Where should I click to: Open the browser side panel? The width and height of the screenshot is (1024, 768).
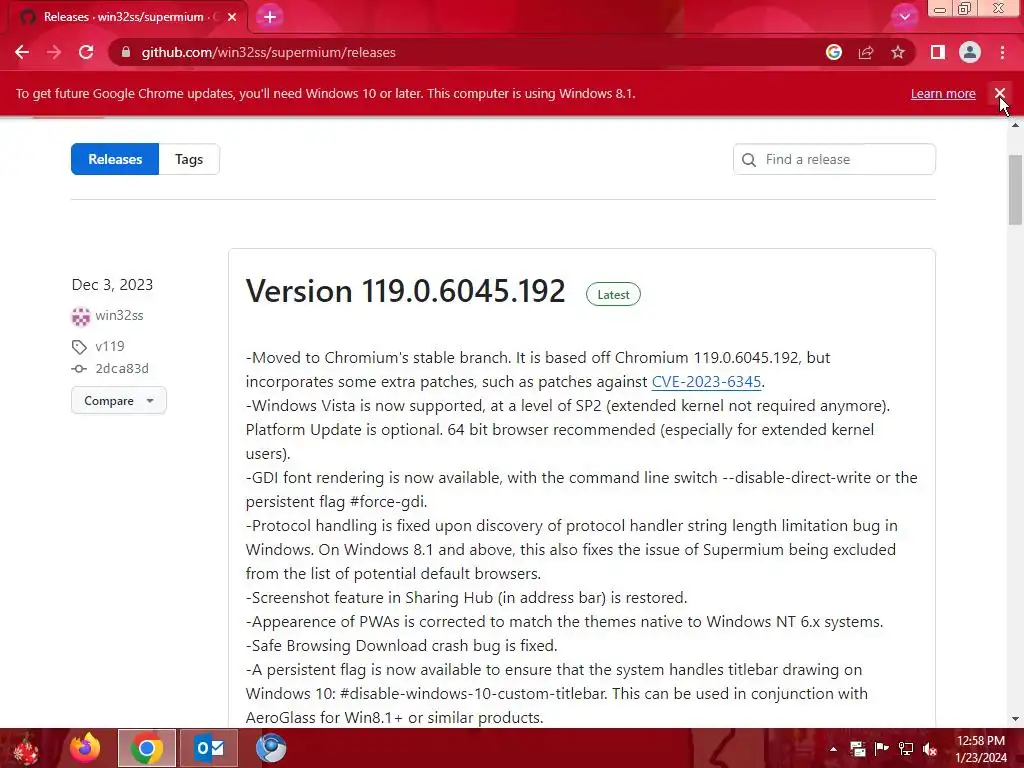(938, 52)
